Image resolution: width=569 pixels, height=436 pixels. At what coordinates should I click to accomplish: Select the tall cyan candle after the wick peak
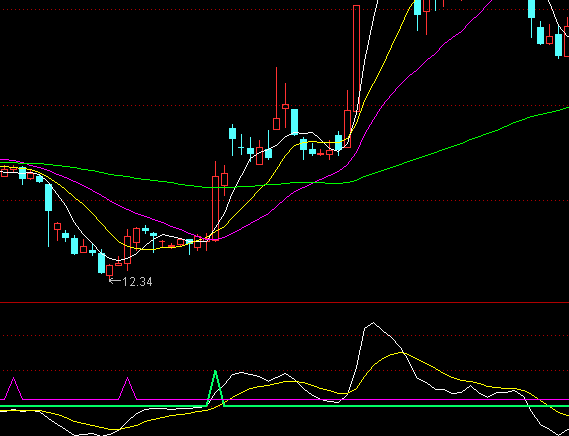click(x=294, y=122)
